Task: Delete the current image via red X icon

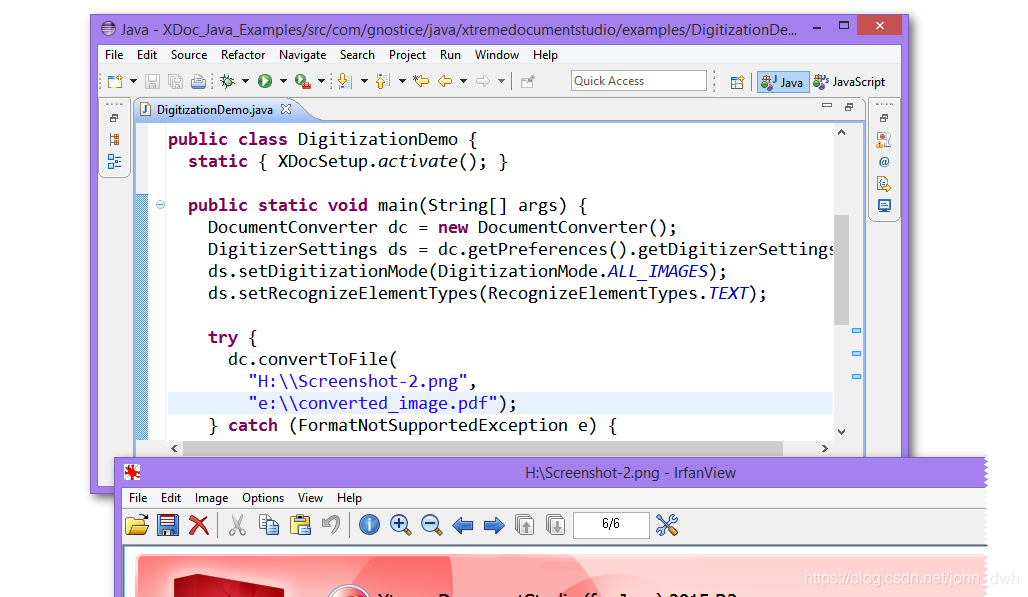Action: pyautogui.click(x=198, y=525)
